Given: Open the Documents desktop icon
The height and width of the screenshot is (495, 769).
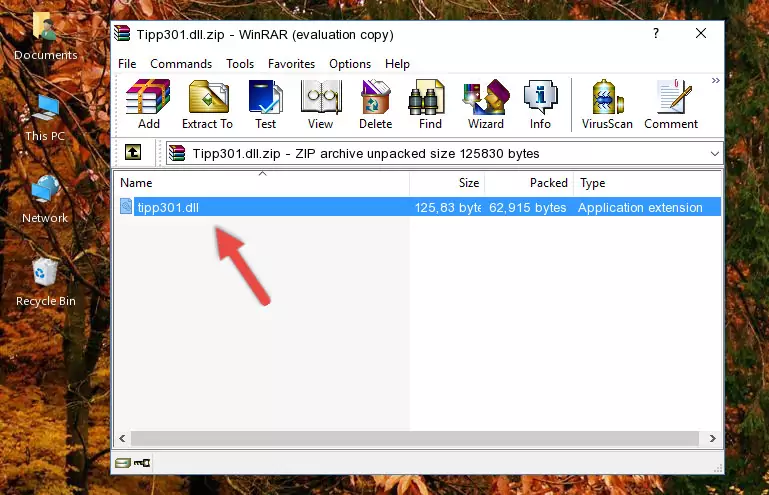Looking at the screenshot, I should point(45,36).
